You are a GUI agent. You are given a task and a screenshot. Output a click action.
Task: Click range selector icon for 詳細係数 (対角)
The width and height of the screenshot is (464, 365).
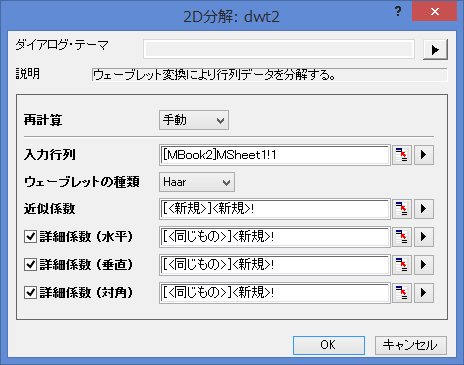point(402,293)
